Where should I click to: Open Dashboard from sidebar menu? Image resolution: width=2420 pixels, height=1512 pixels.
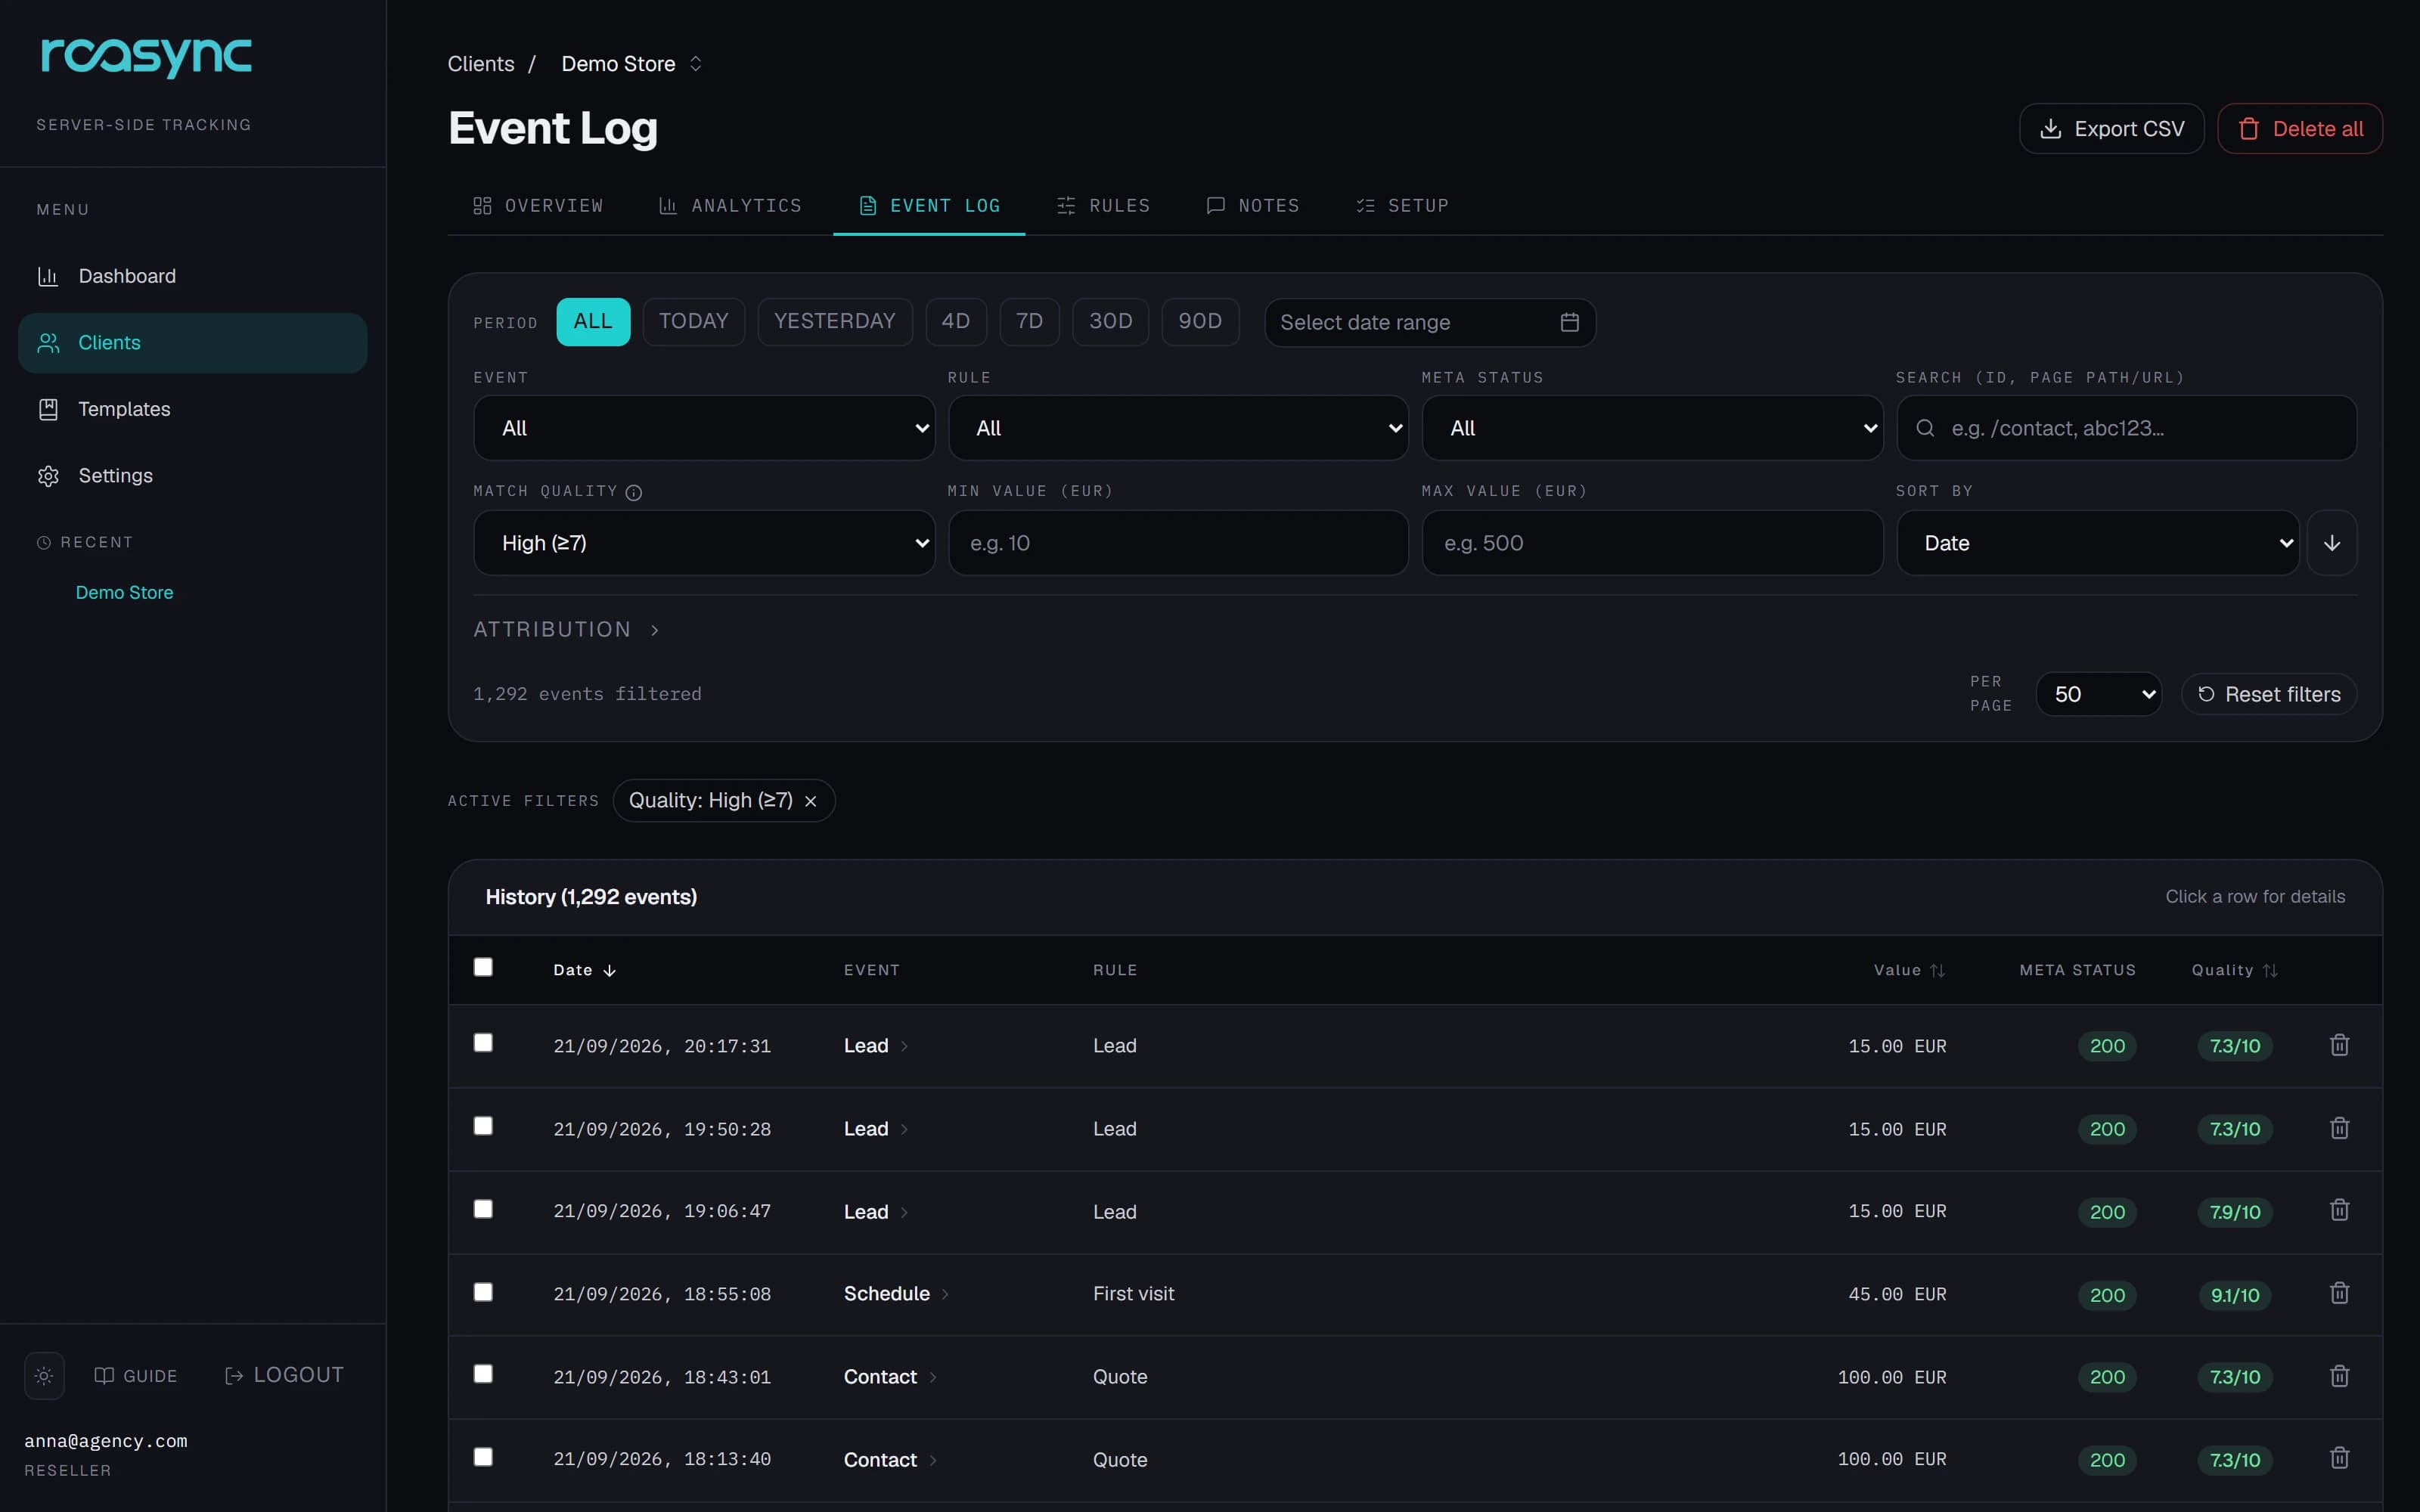(192, 276)
